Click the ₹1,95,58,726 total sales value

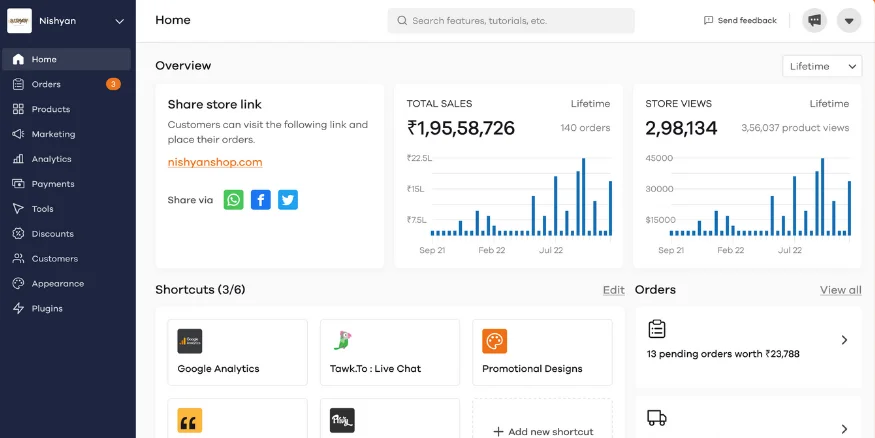pos(461,128)
